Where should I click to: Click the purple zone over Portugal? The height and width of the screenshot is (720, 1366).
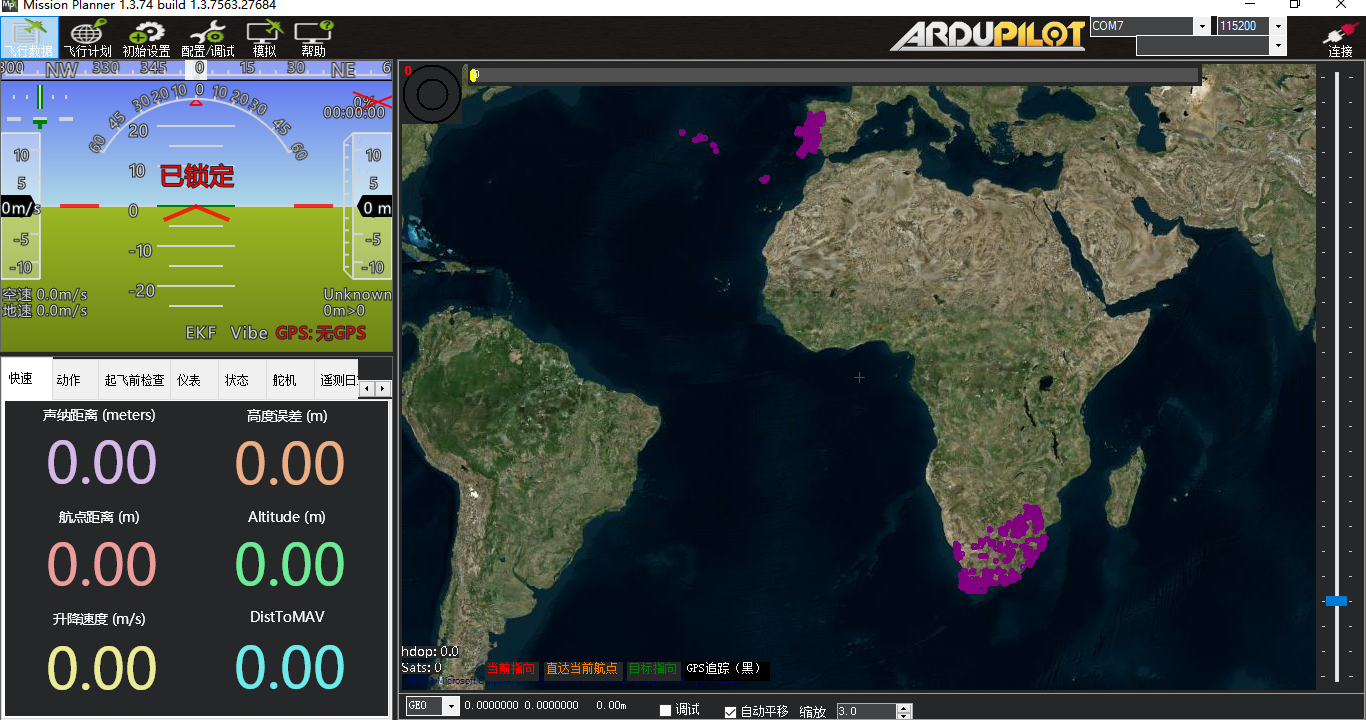click(x=811, y=133)
